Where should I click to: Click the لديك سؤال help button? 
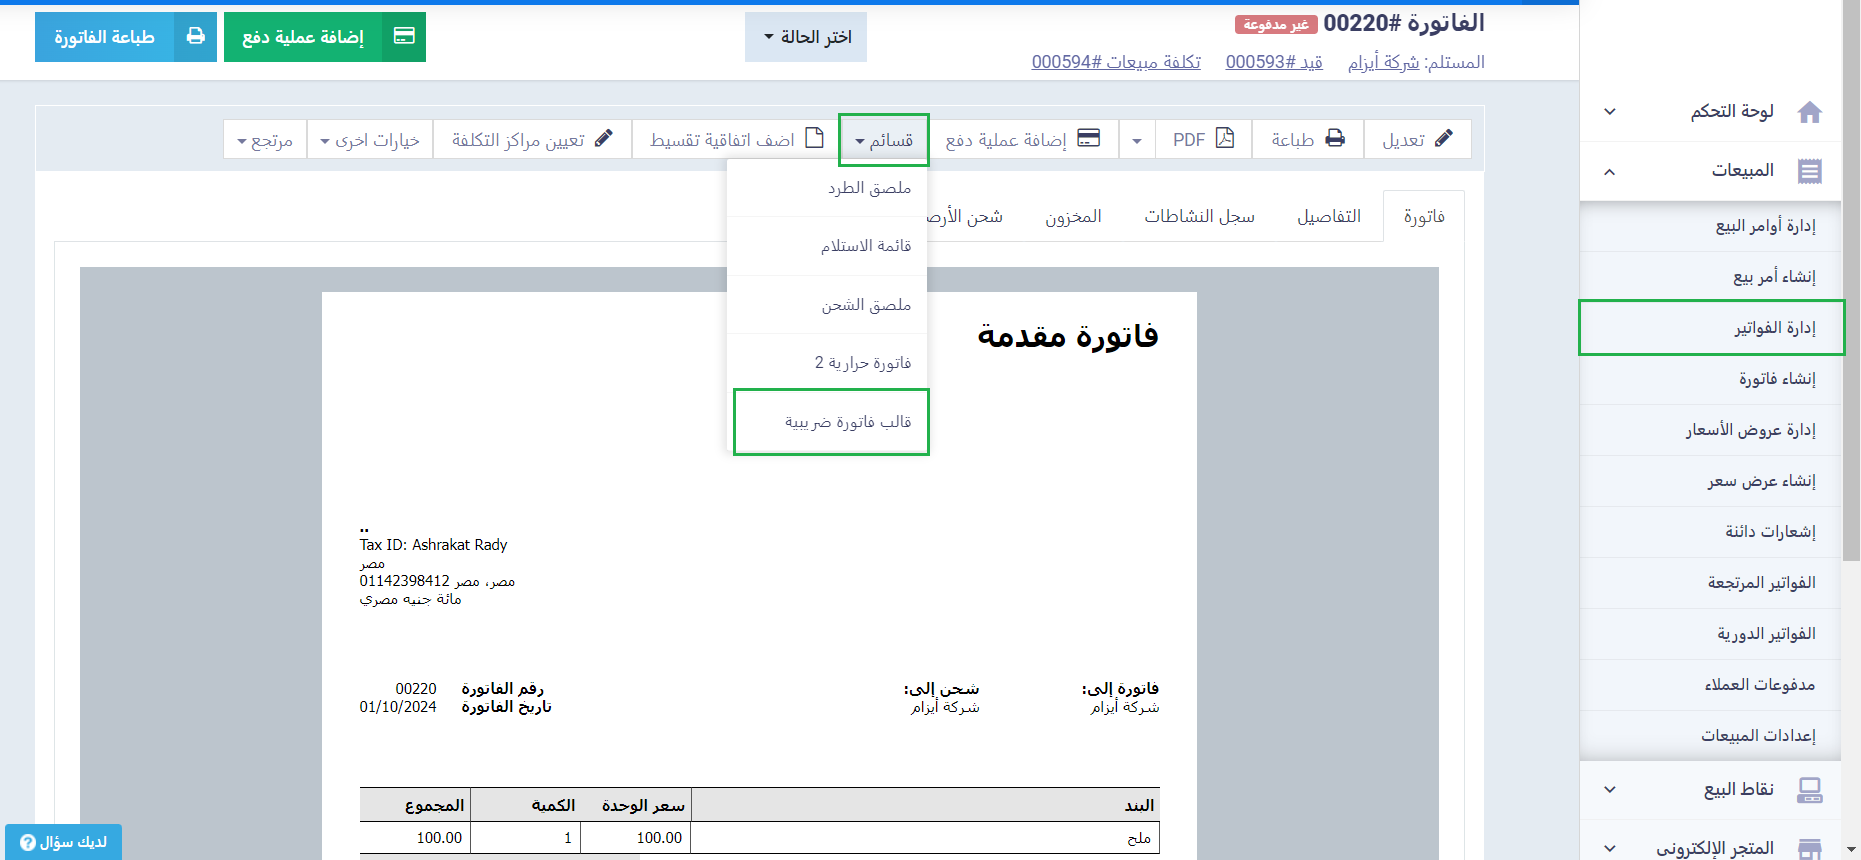pyautogui.click(x=63, y=842)
